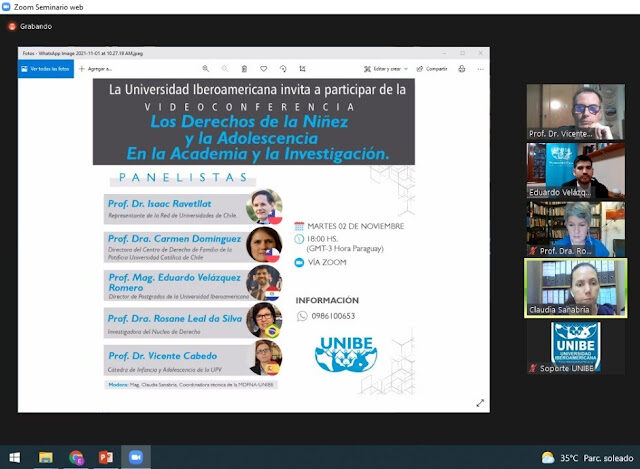This screenshot has height=469, width=640.
Task: Expand the Agregar a menu
Action: coord(97,69)
